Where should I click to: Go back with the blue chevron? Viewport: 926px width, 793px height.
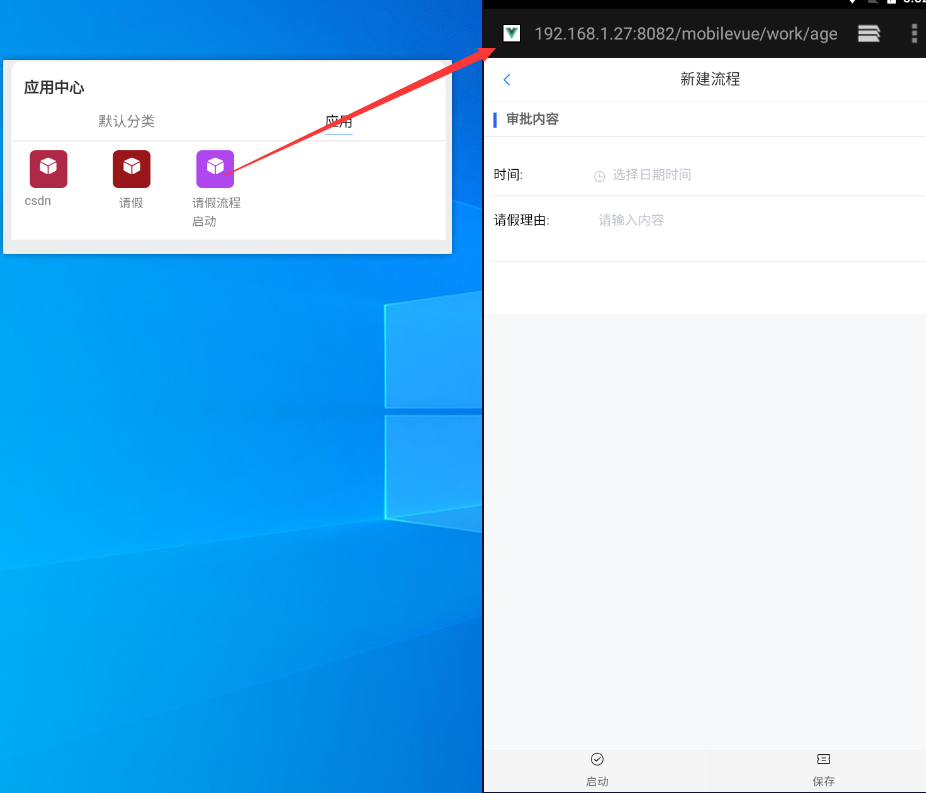(x=507, y=80)
